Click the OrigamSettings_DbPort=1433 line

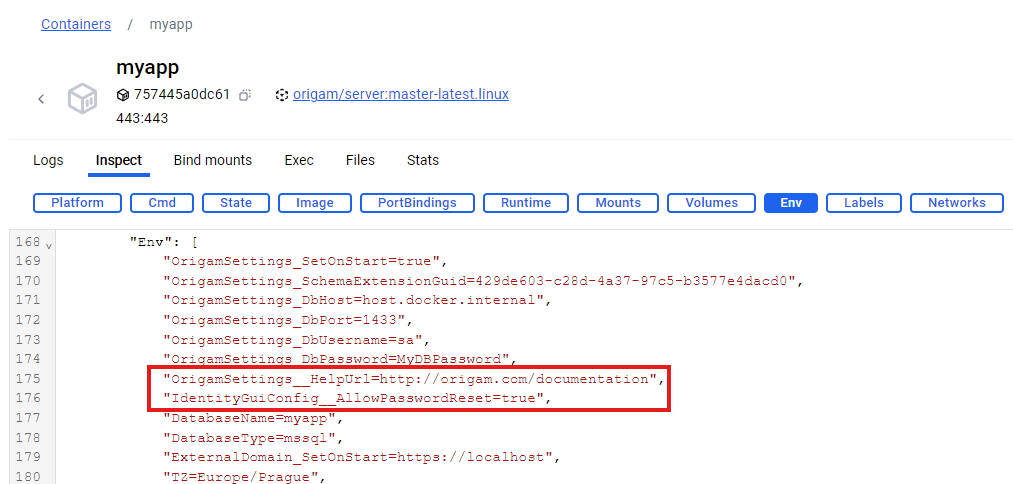point(287,320)
